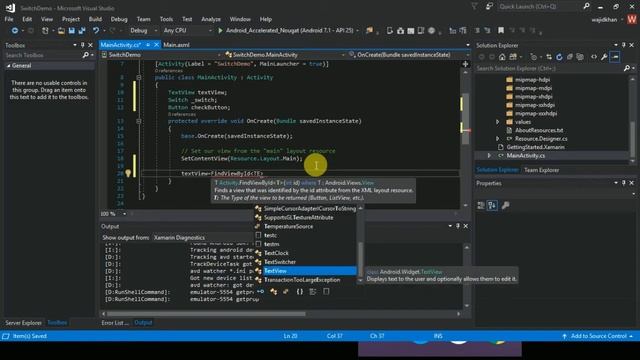Click the Quick Launch search field

(x=539, y=7)
